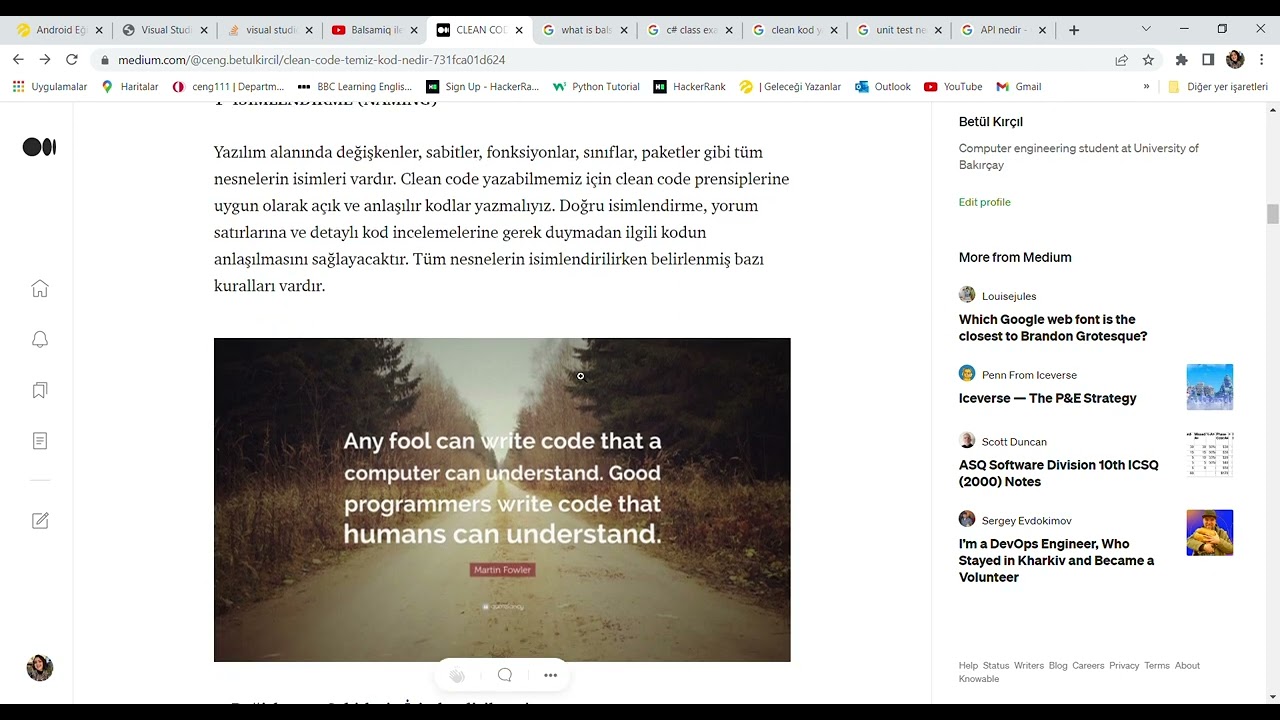Open BBC Learning English bookmark
1280x720 pixels.
[x=354, y=87]
